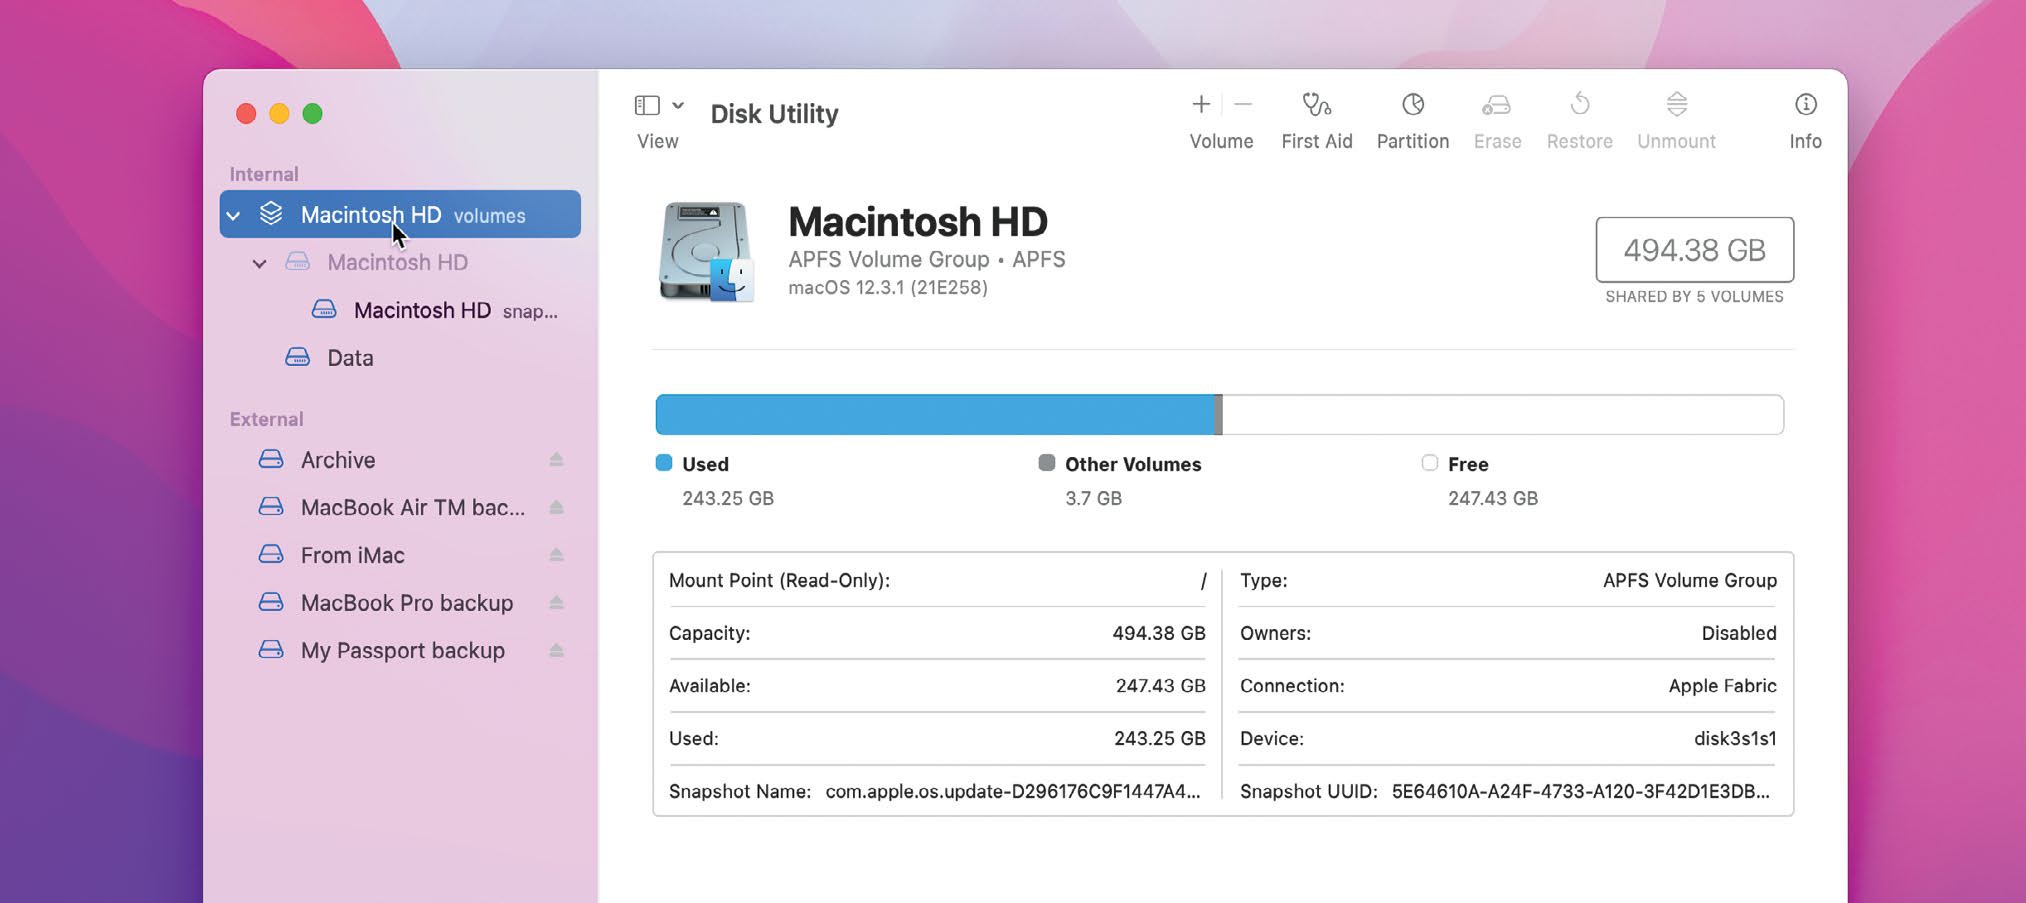Show Info for selected disk
Screen dimensions: 2026x903
(1805, 104)
